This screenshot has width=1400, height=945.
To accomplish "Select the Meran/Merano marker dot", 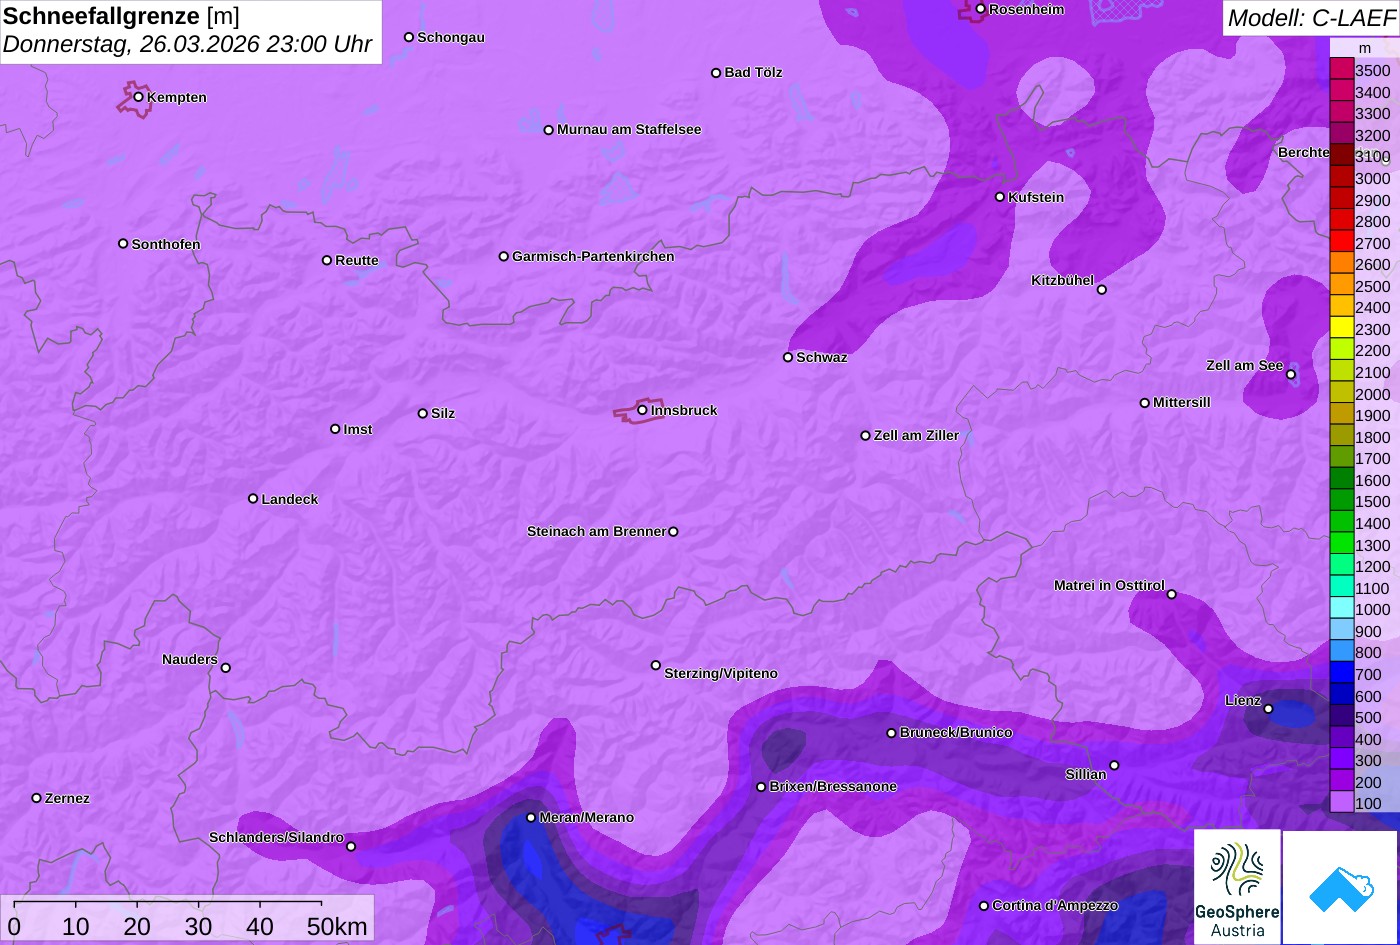I will 531,818.
